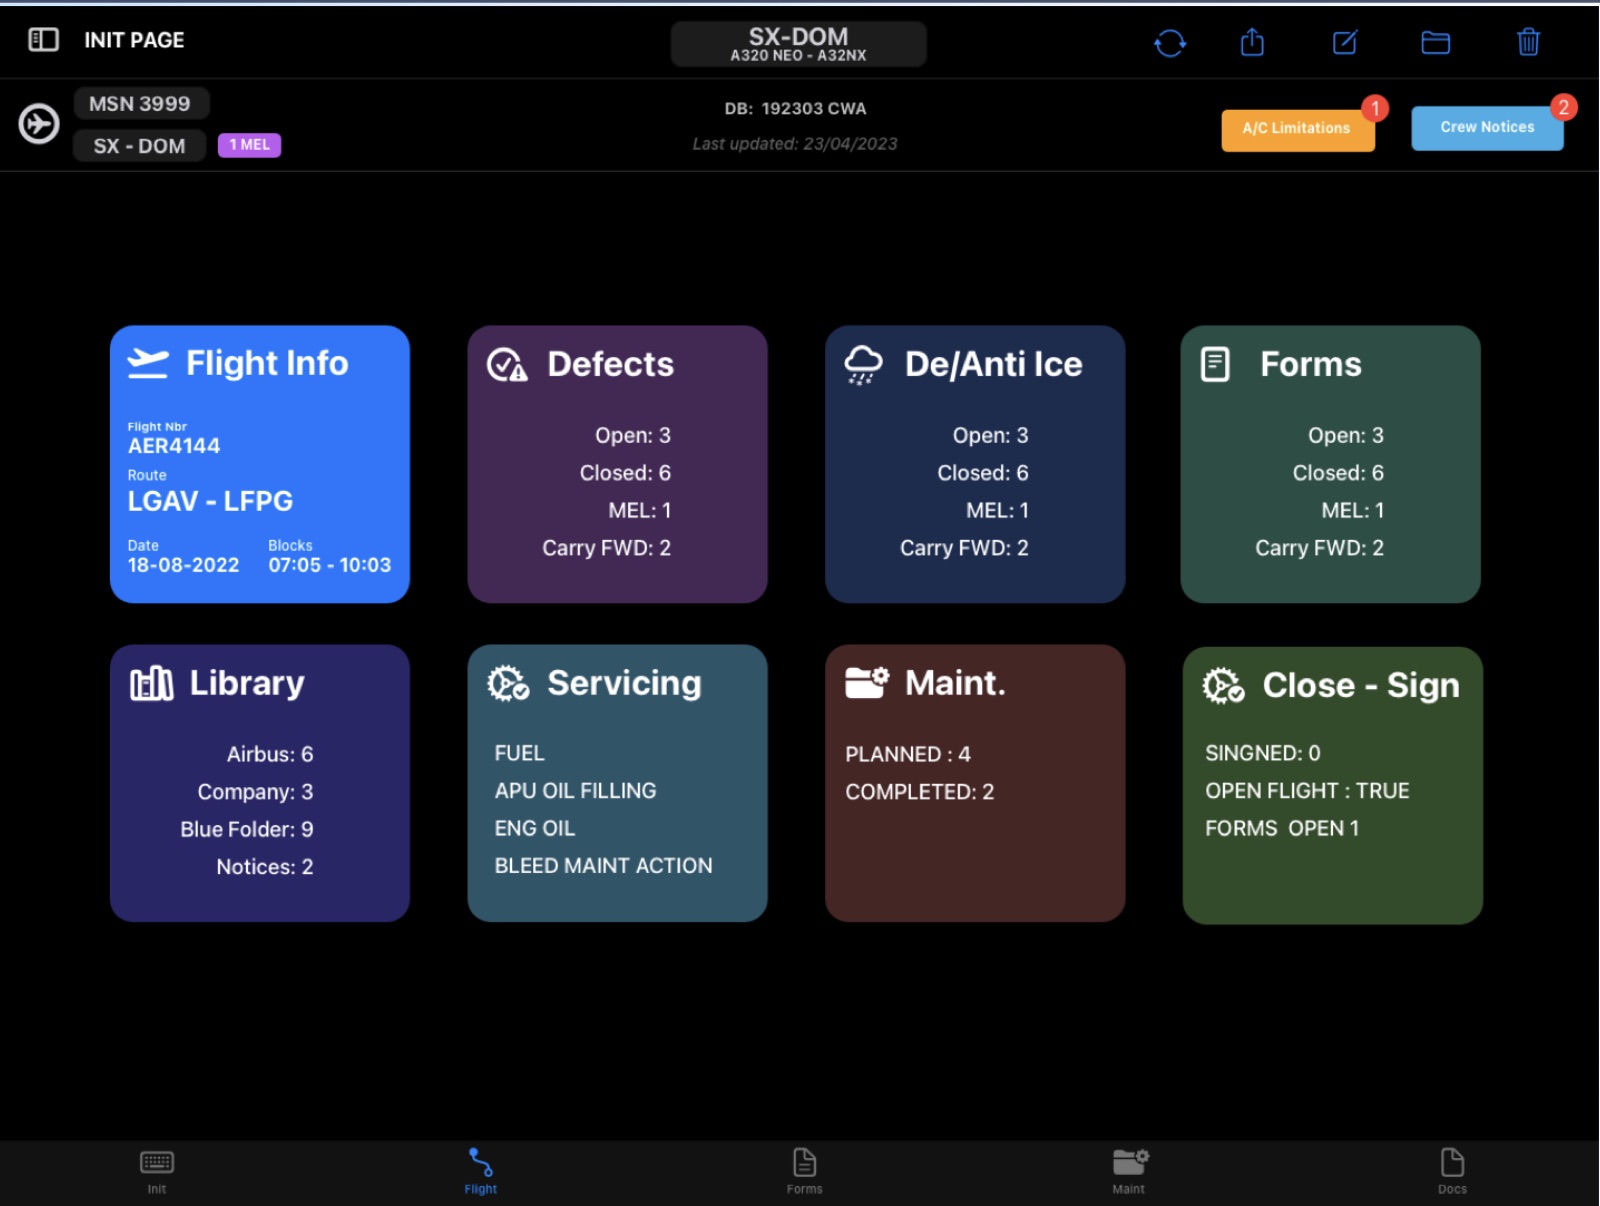The image size is (1600, 1206).
Task: Click the MSN 3999 label
Action: pyautogui.click(x=140, y=104)
